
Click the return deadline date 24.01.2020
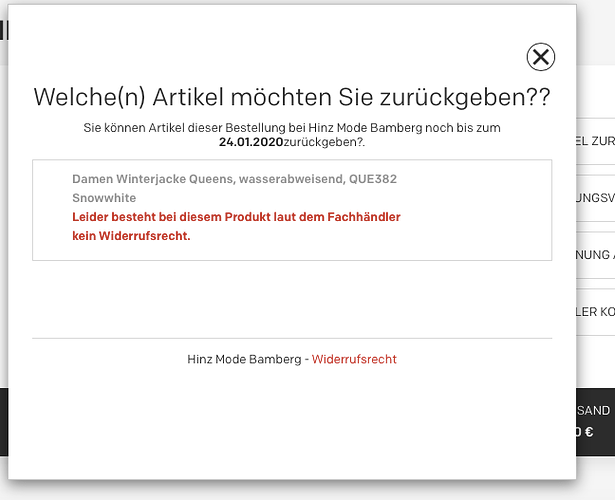click(251, 142)
